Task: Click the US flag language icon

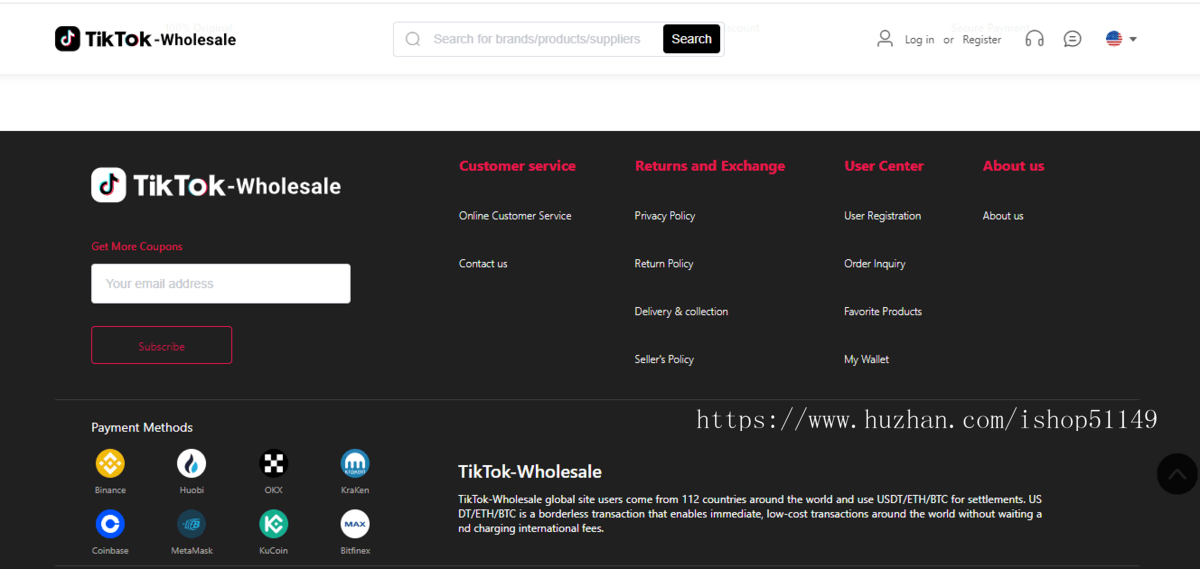Action: pos(1114,39)
